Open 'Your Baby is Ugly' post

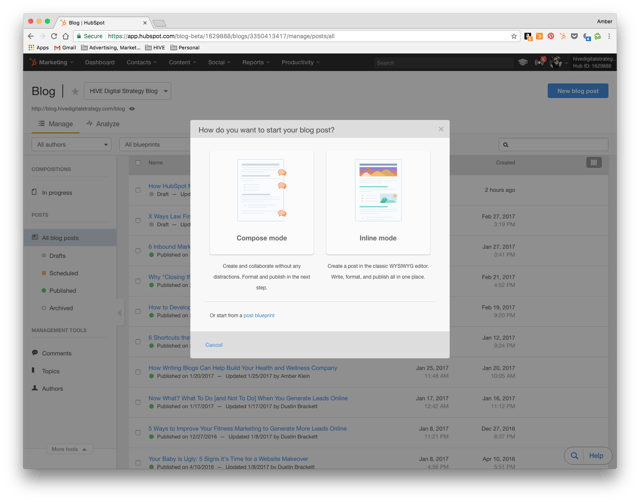[228, 459]
